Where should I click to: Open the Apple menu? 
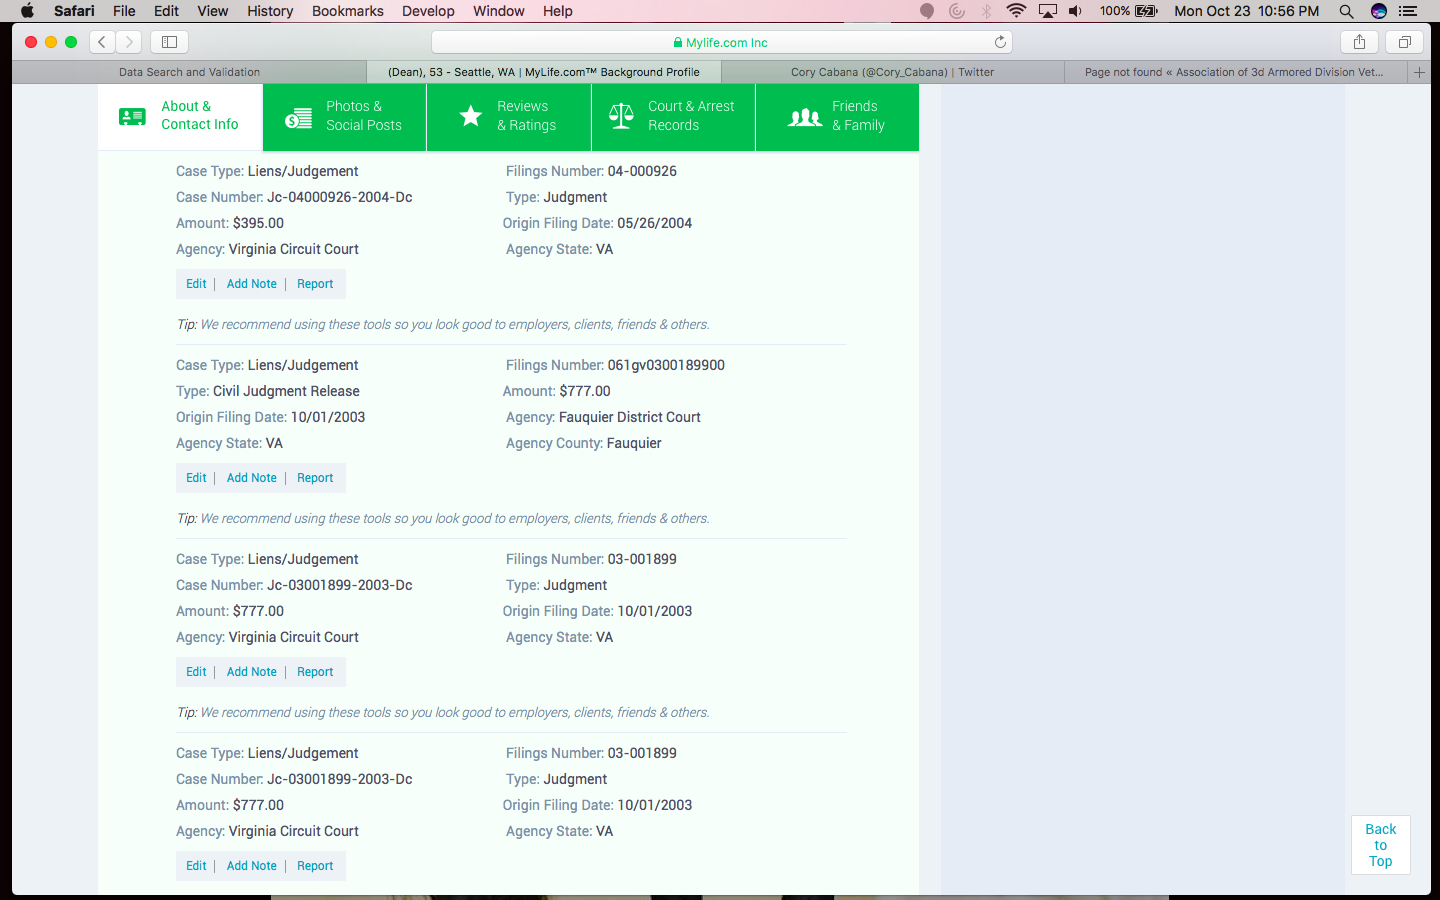point(27,11)
